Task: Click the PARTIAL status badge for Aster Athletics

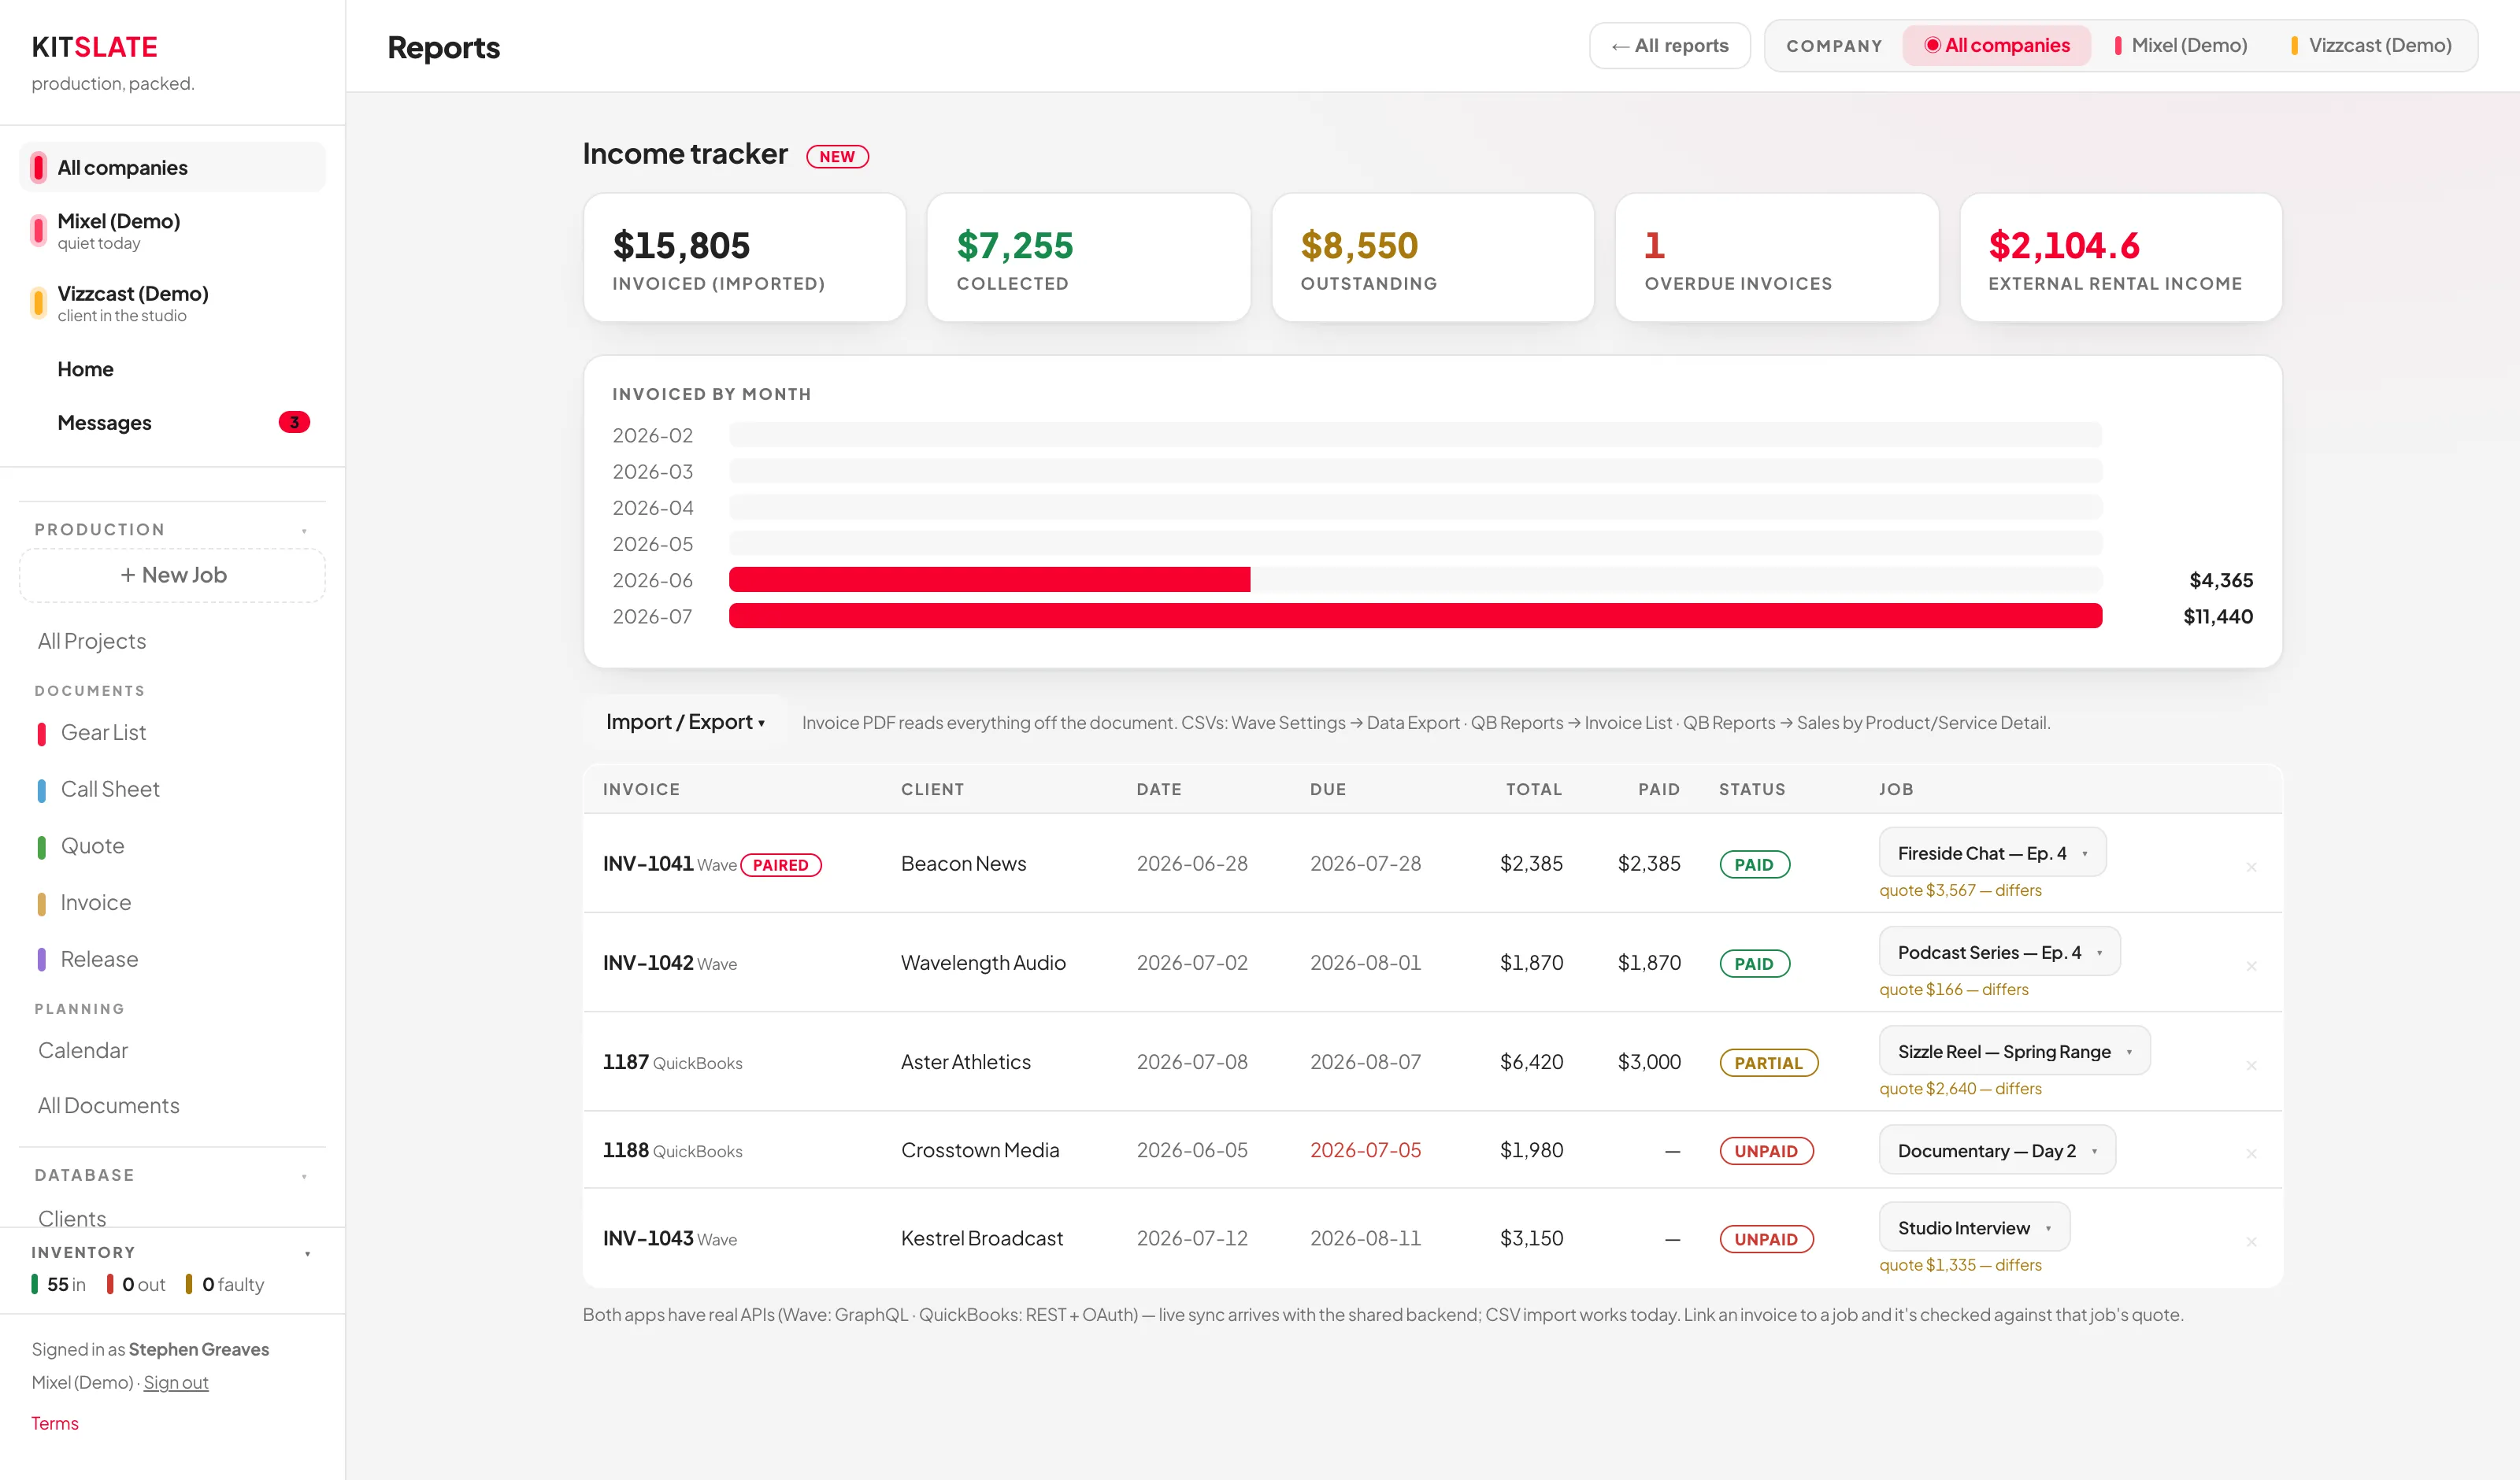Action: point(1768,1062)
